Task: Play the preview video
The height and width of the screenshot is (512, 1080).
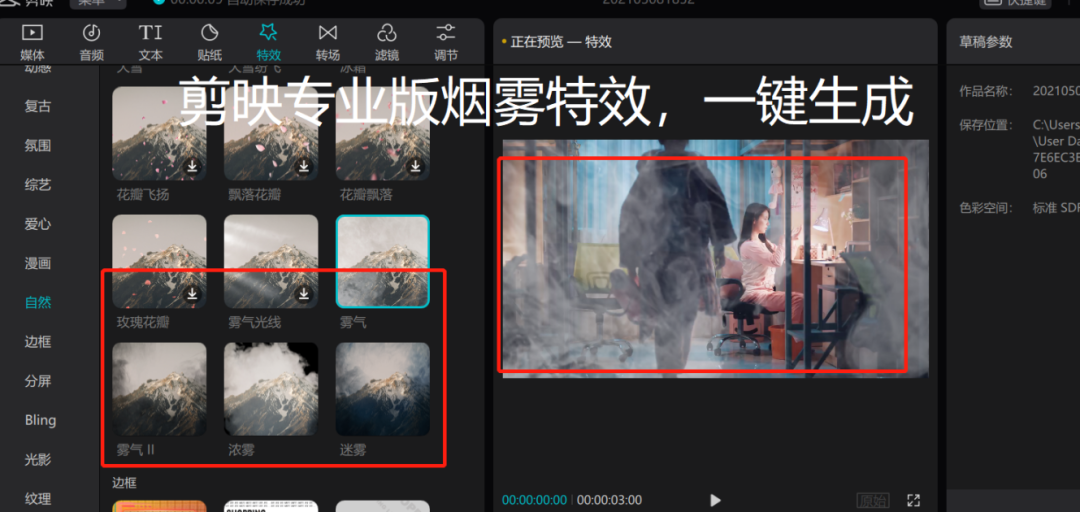Action: pyautogui.click(x=715, y=500)
